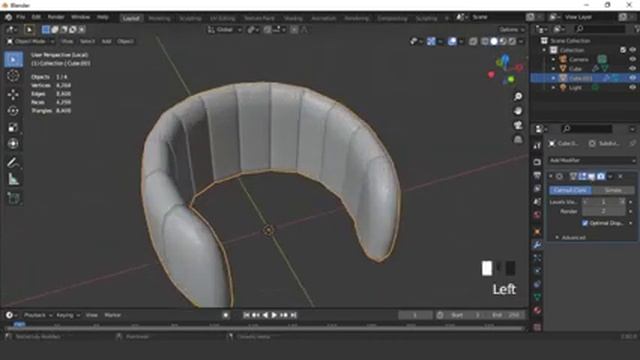Screen dimensions: 640x360
Task: Select the Select Box tool
Action: [x=13, y=60]
